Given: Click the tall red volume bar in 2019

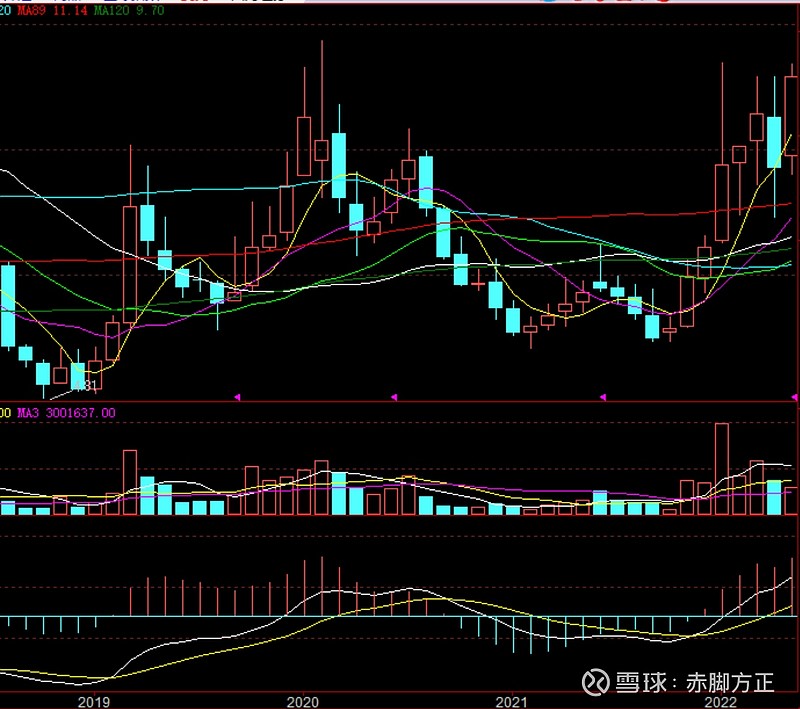Looking at the screenshot, I should coord(129,482).
